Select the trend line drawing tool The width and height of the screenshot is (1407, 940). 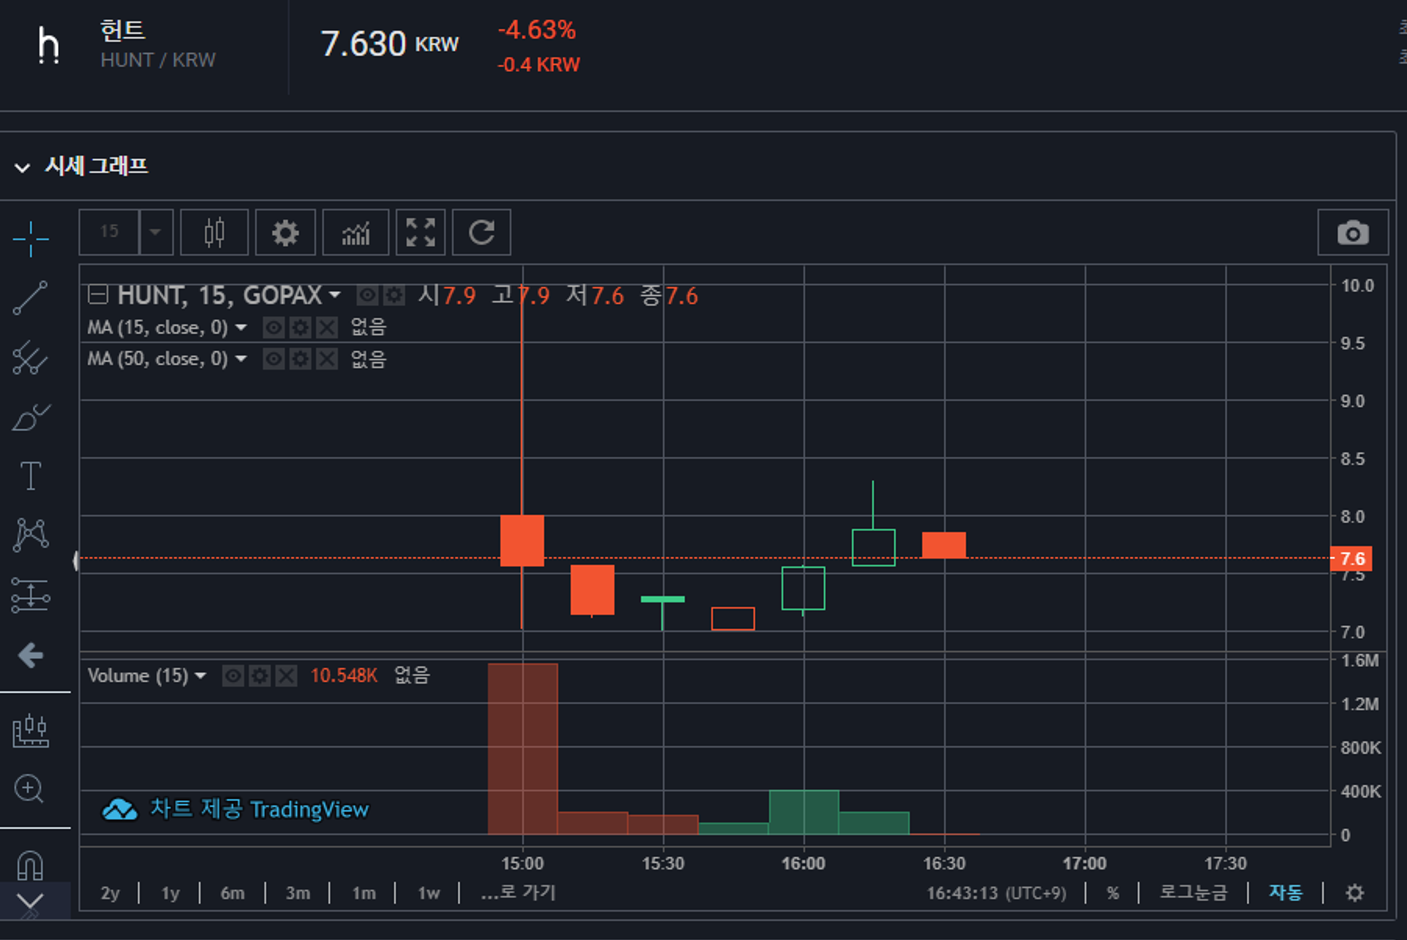[x=30, y=298]
